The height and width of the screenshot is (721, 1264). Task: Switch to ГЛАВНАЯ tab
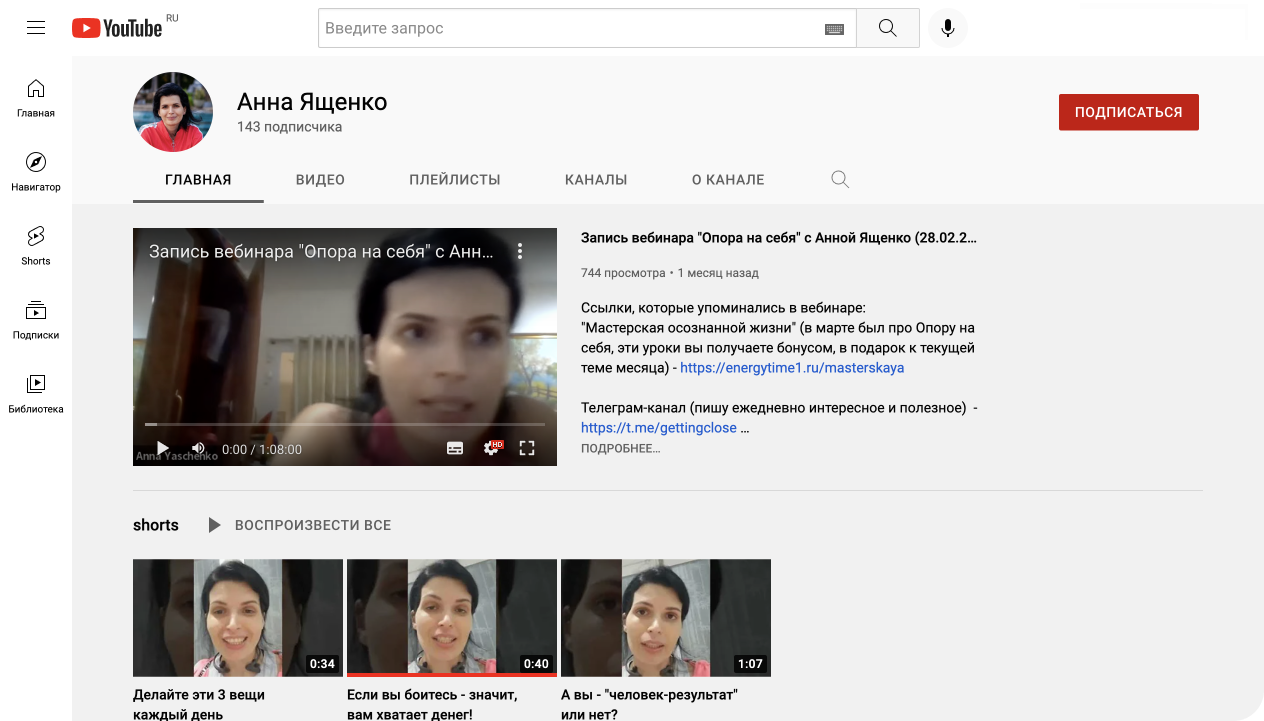point(198,180)
